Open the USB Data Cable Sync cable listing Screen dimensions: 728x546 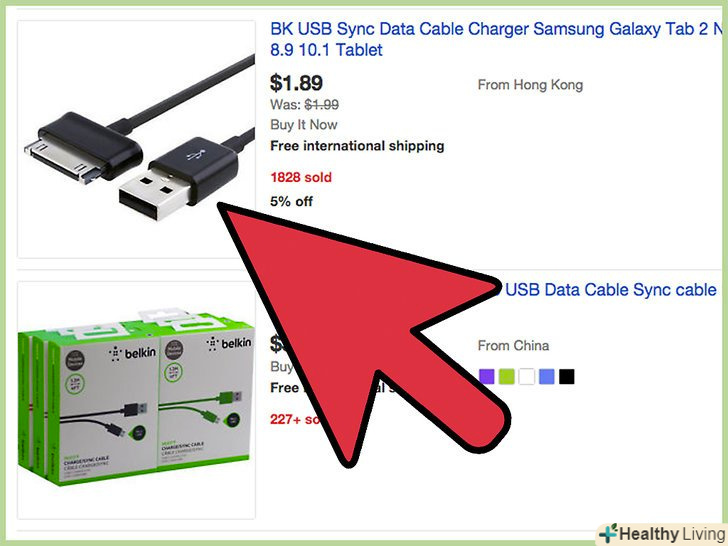(x=609, y=290)
